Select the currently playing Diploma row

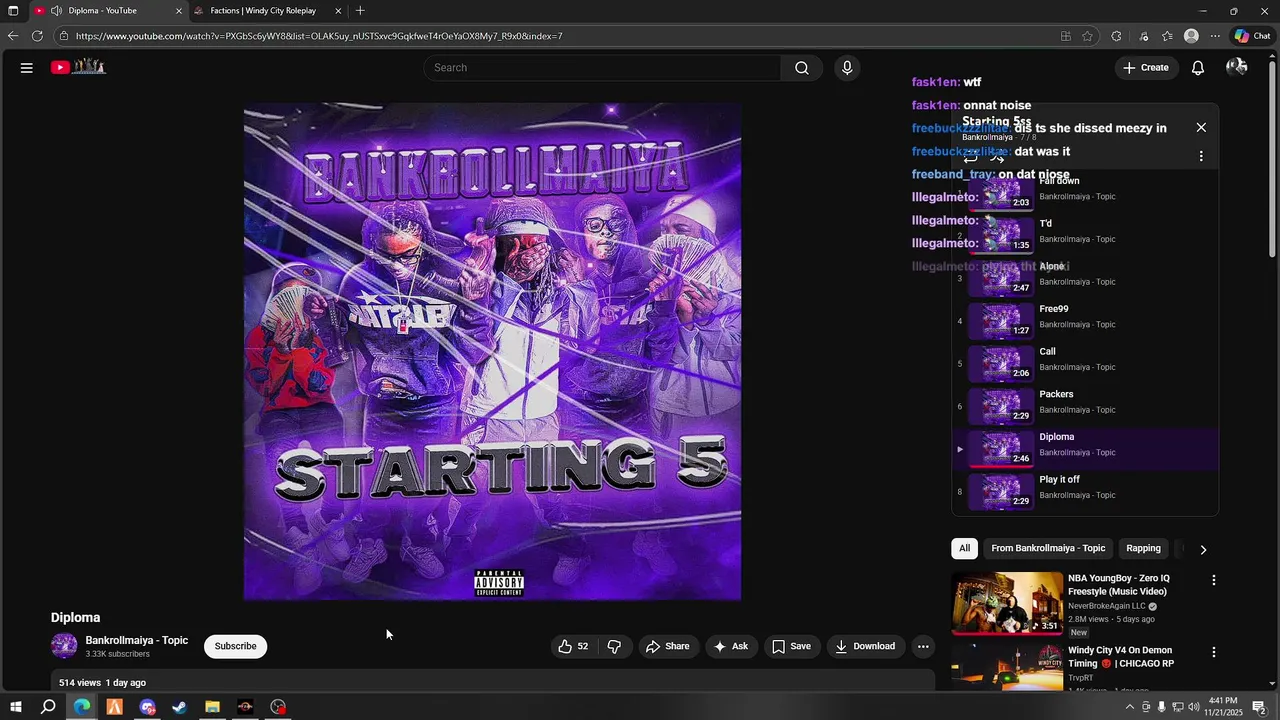click(x=1085, y=448)
